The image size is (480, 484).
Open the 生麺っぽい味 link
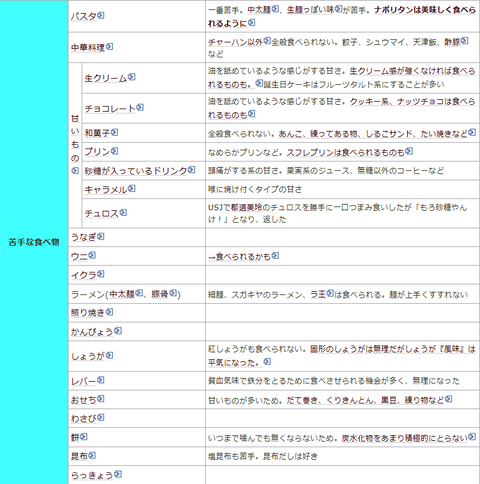click(x=310, y=10)
